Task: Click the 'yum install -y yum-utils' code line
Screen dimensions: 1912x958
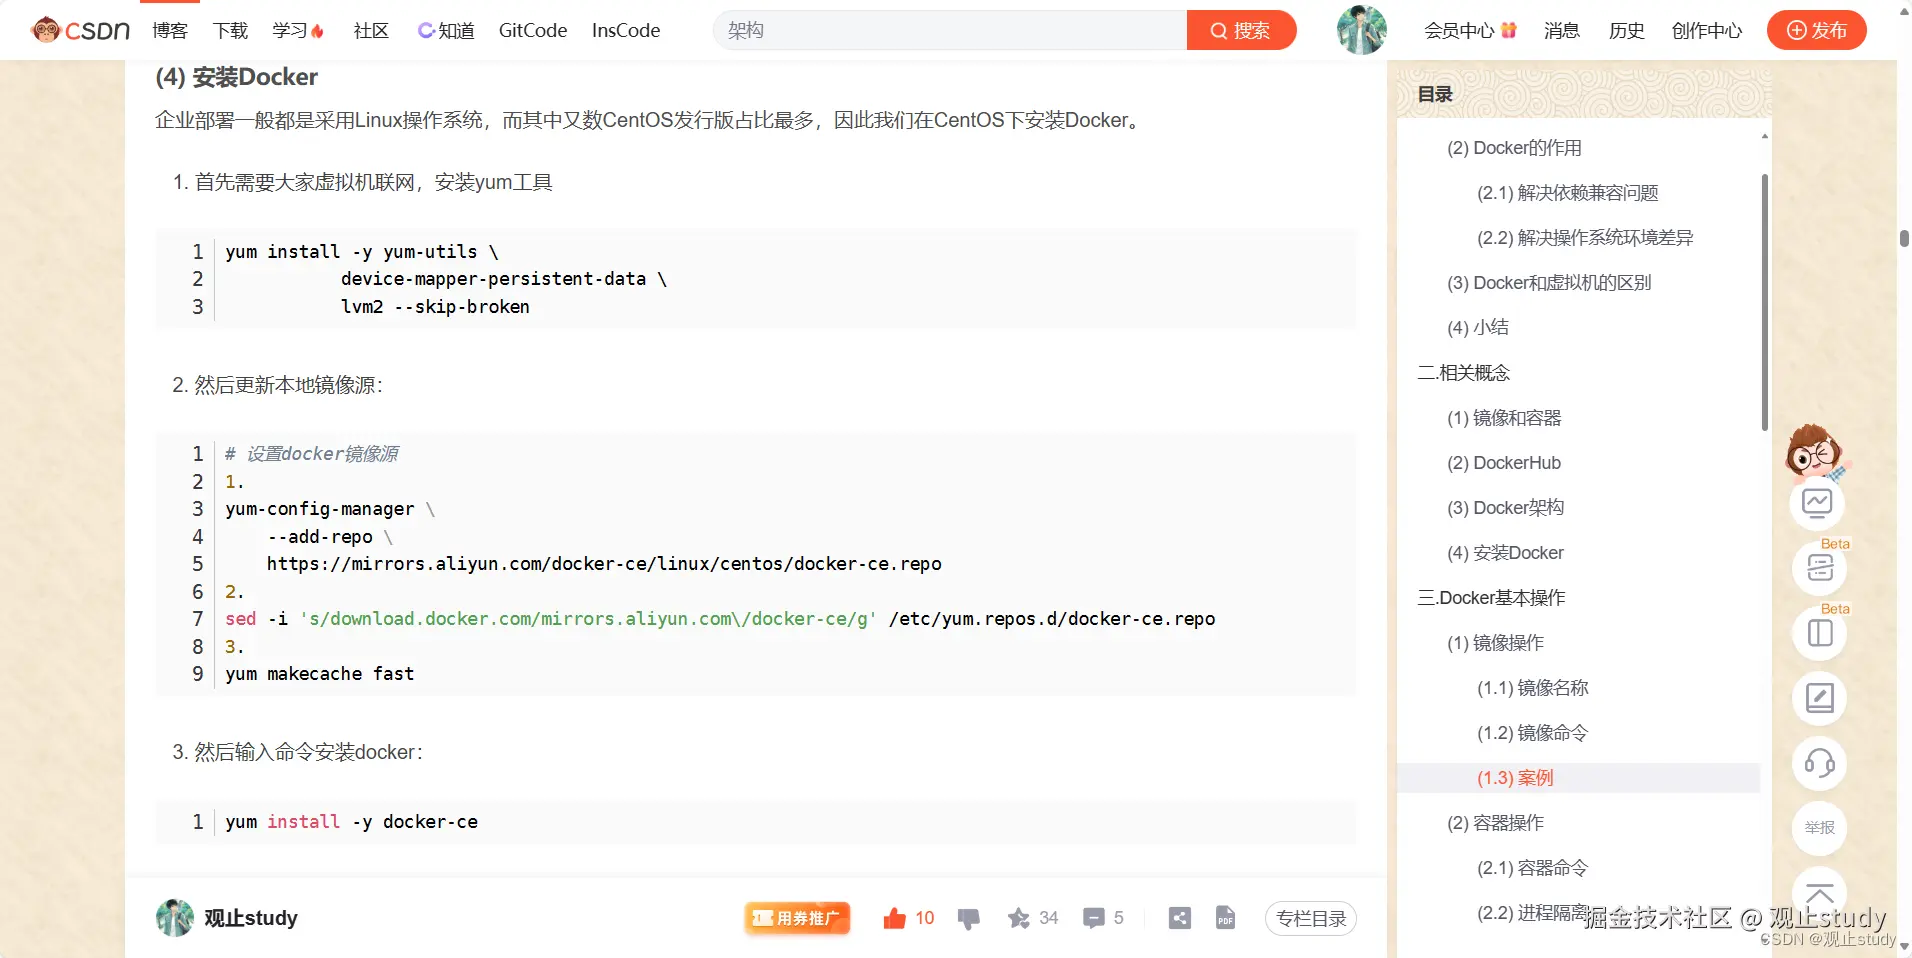Action: [x=362, y=252]
